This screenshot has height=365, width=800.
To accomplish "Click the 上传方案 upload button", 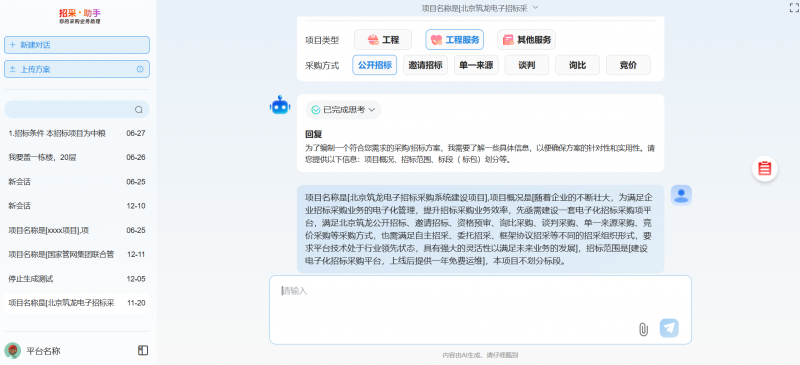I will coord(77,69).
